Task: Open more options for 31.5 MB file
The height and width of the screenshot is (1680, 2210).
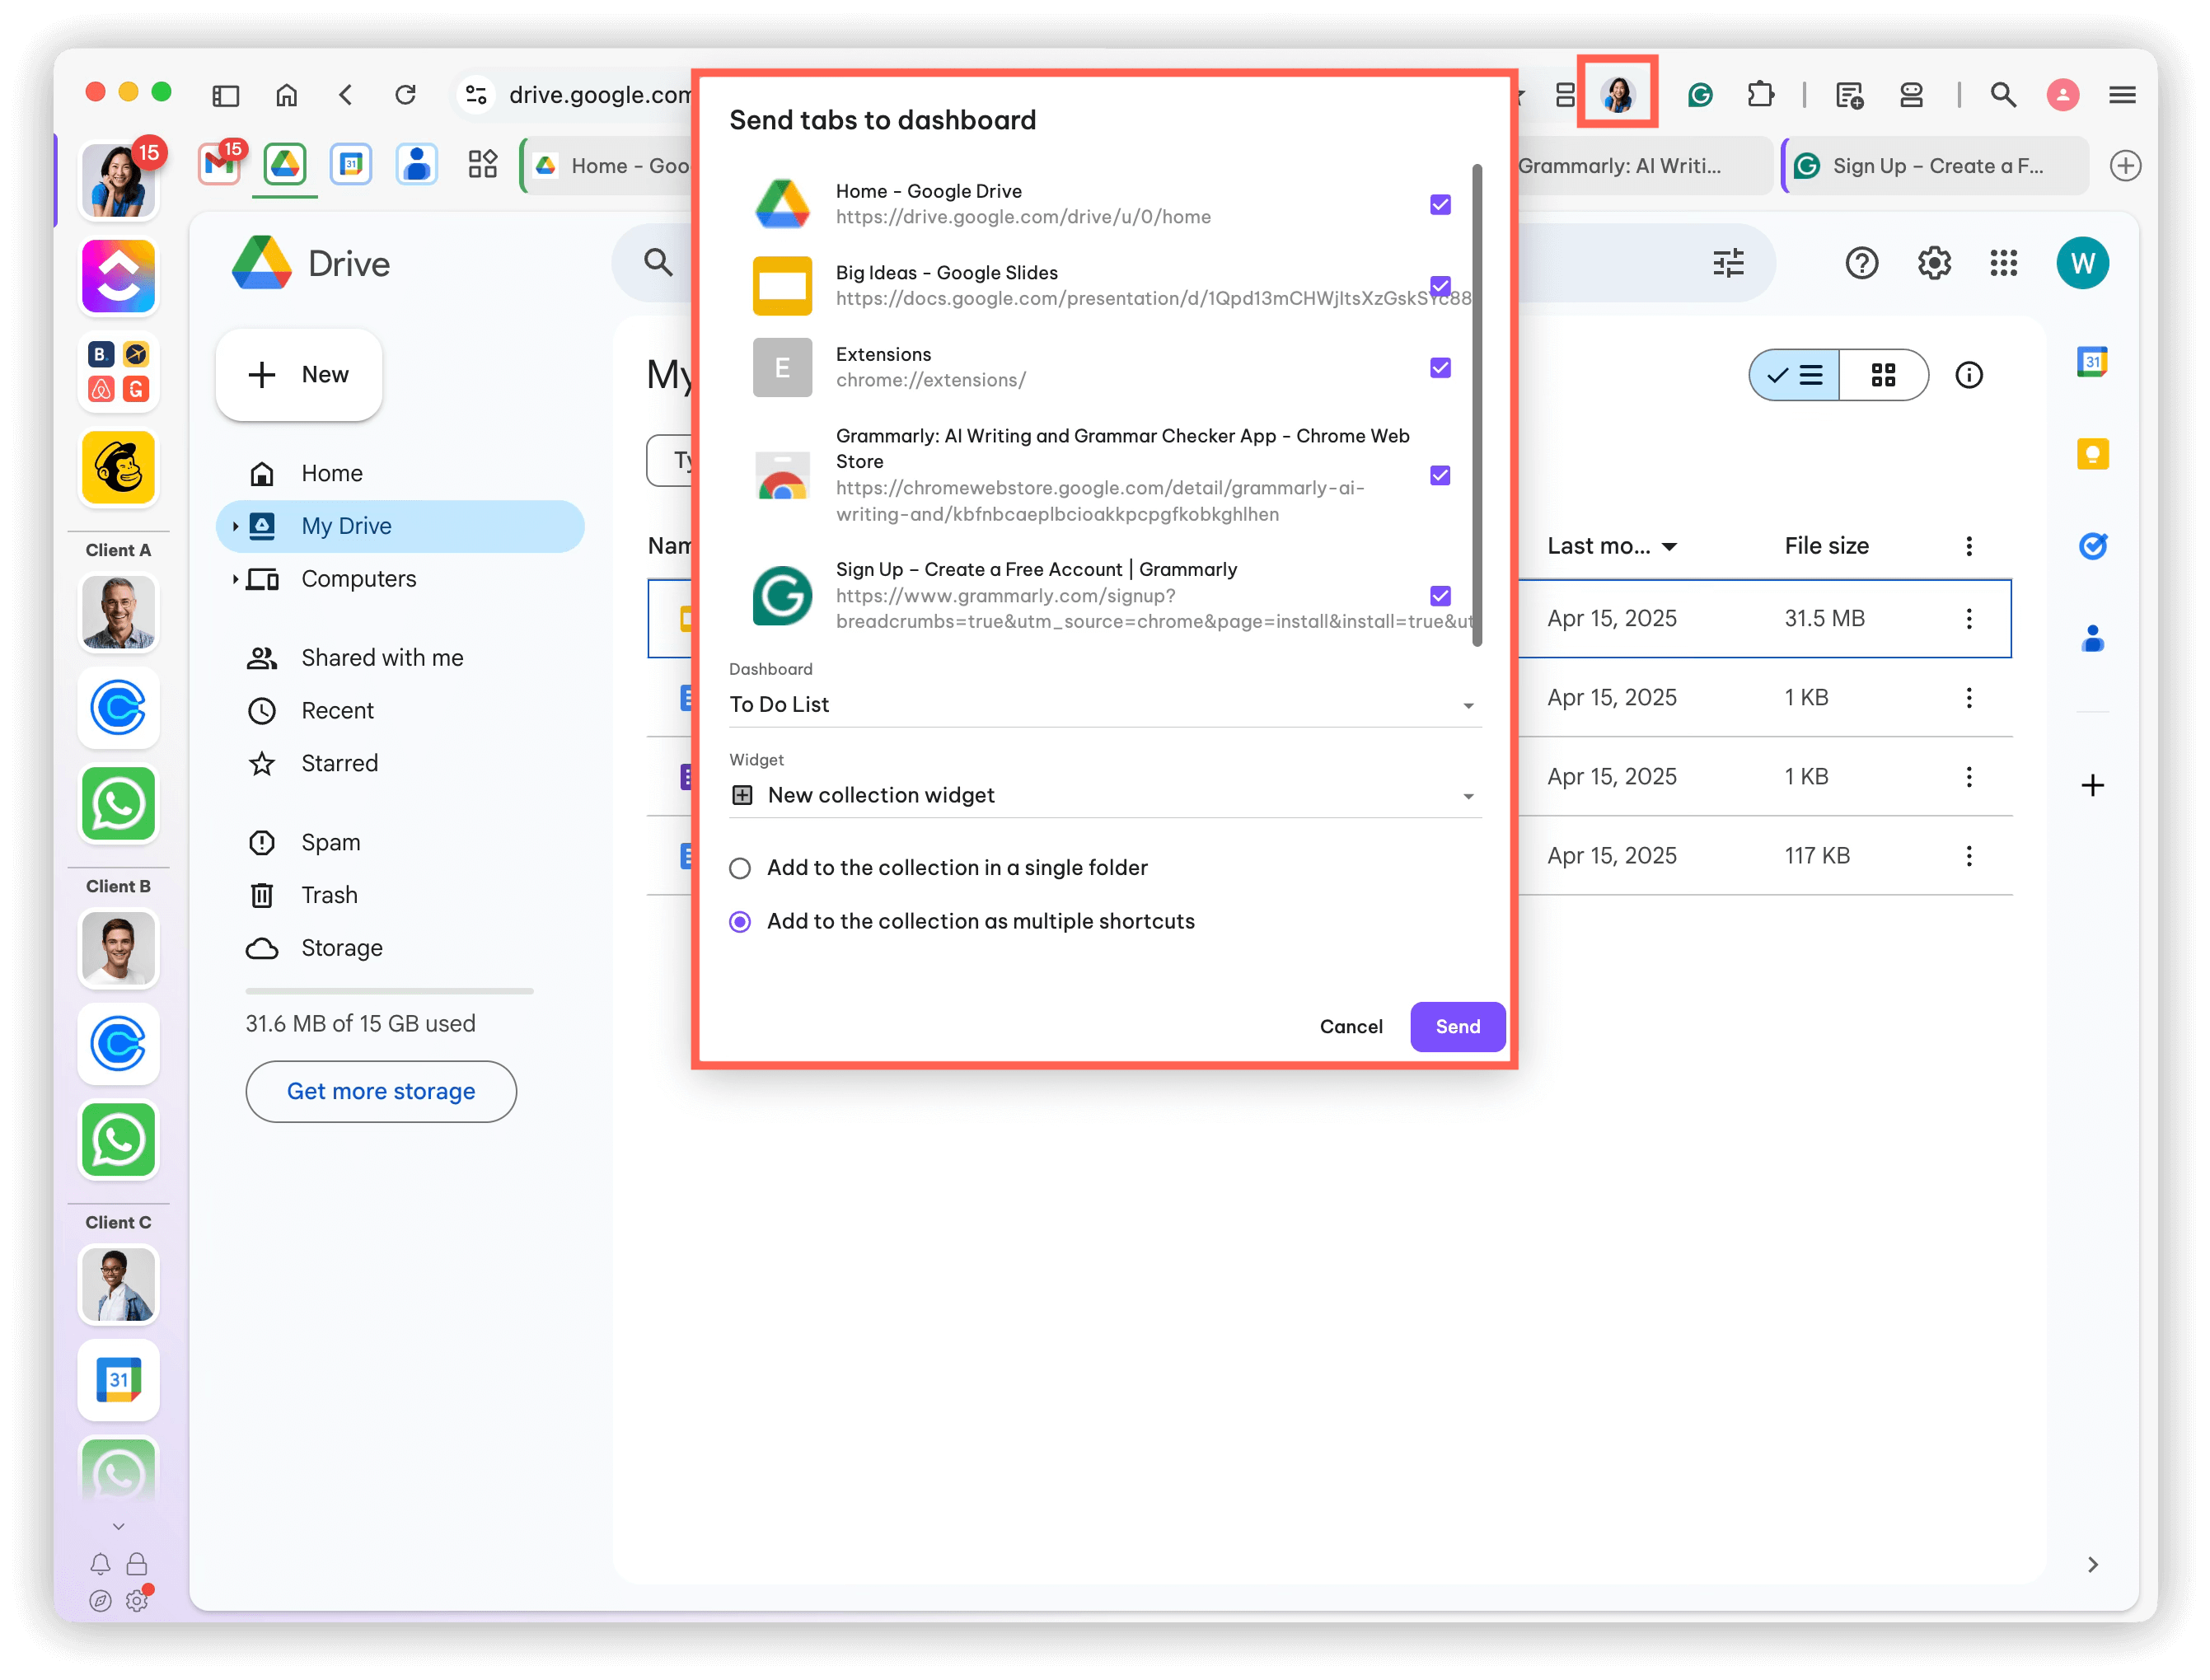Action: (x=1968, y=619)
